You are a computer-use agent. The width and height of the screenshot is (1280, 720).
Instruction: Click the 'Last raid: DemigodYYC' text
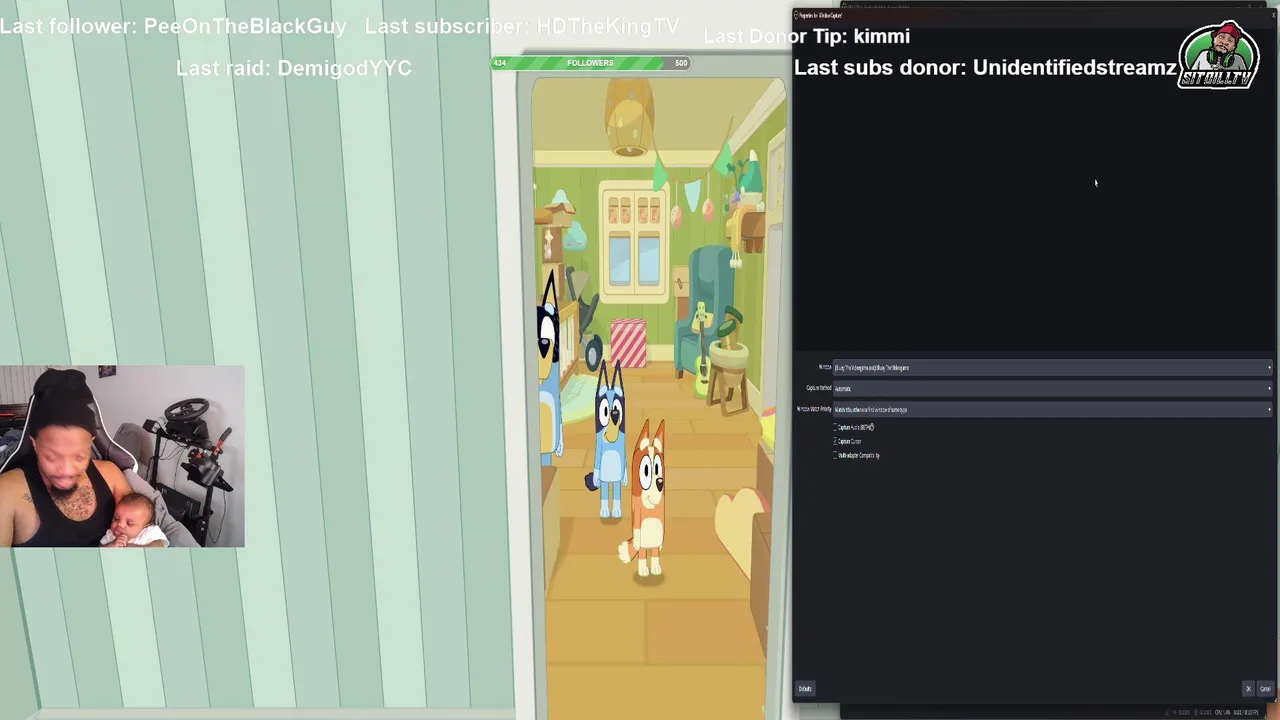point(294,68)
